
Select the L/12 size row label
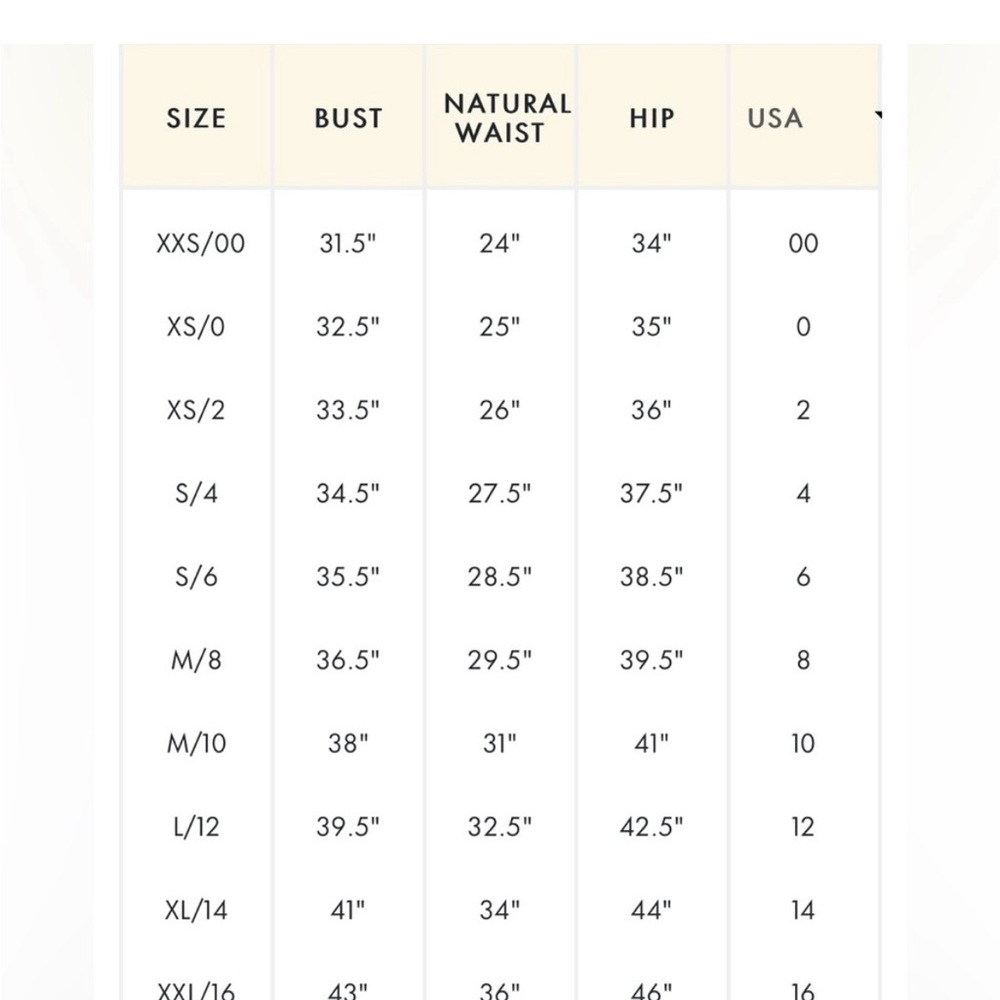coord(196,827)
